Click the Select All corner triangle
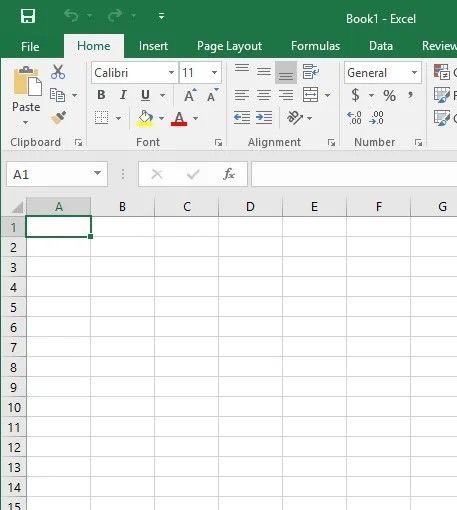Screen dimensions: 457x510 (x=16, y=207)
